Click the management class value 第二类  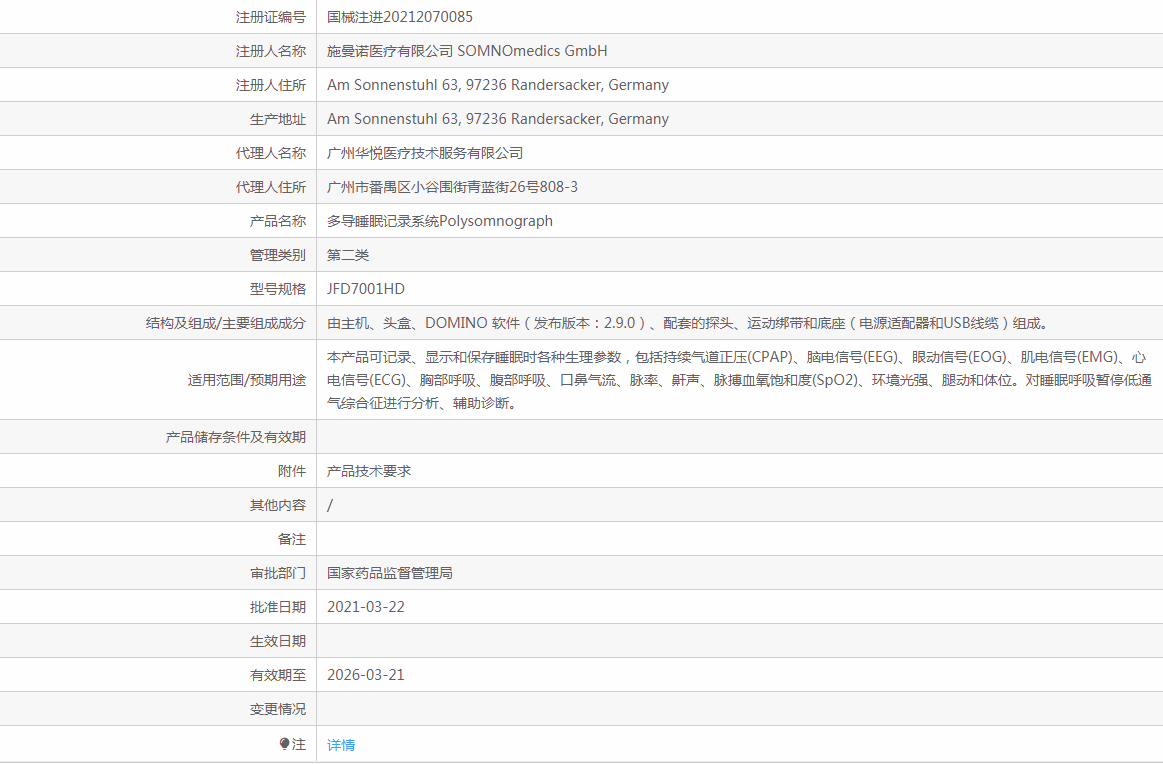tap(348, 255)
